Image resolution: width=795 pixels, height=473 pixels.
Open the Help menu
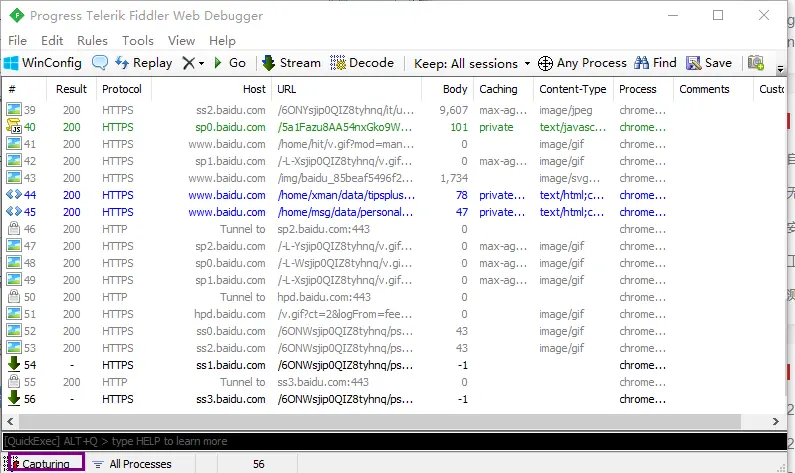pos(222,41)
